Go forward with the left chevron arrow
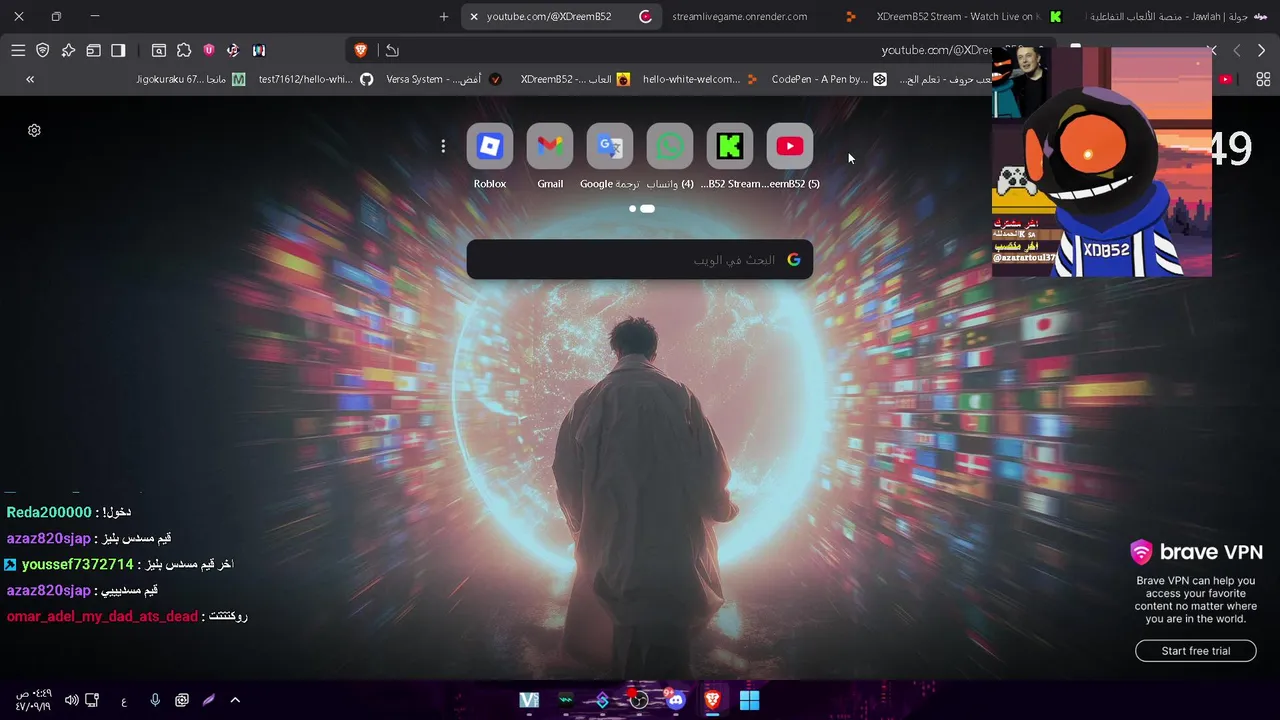 pyautogui.click(x=1237, y=50)
